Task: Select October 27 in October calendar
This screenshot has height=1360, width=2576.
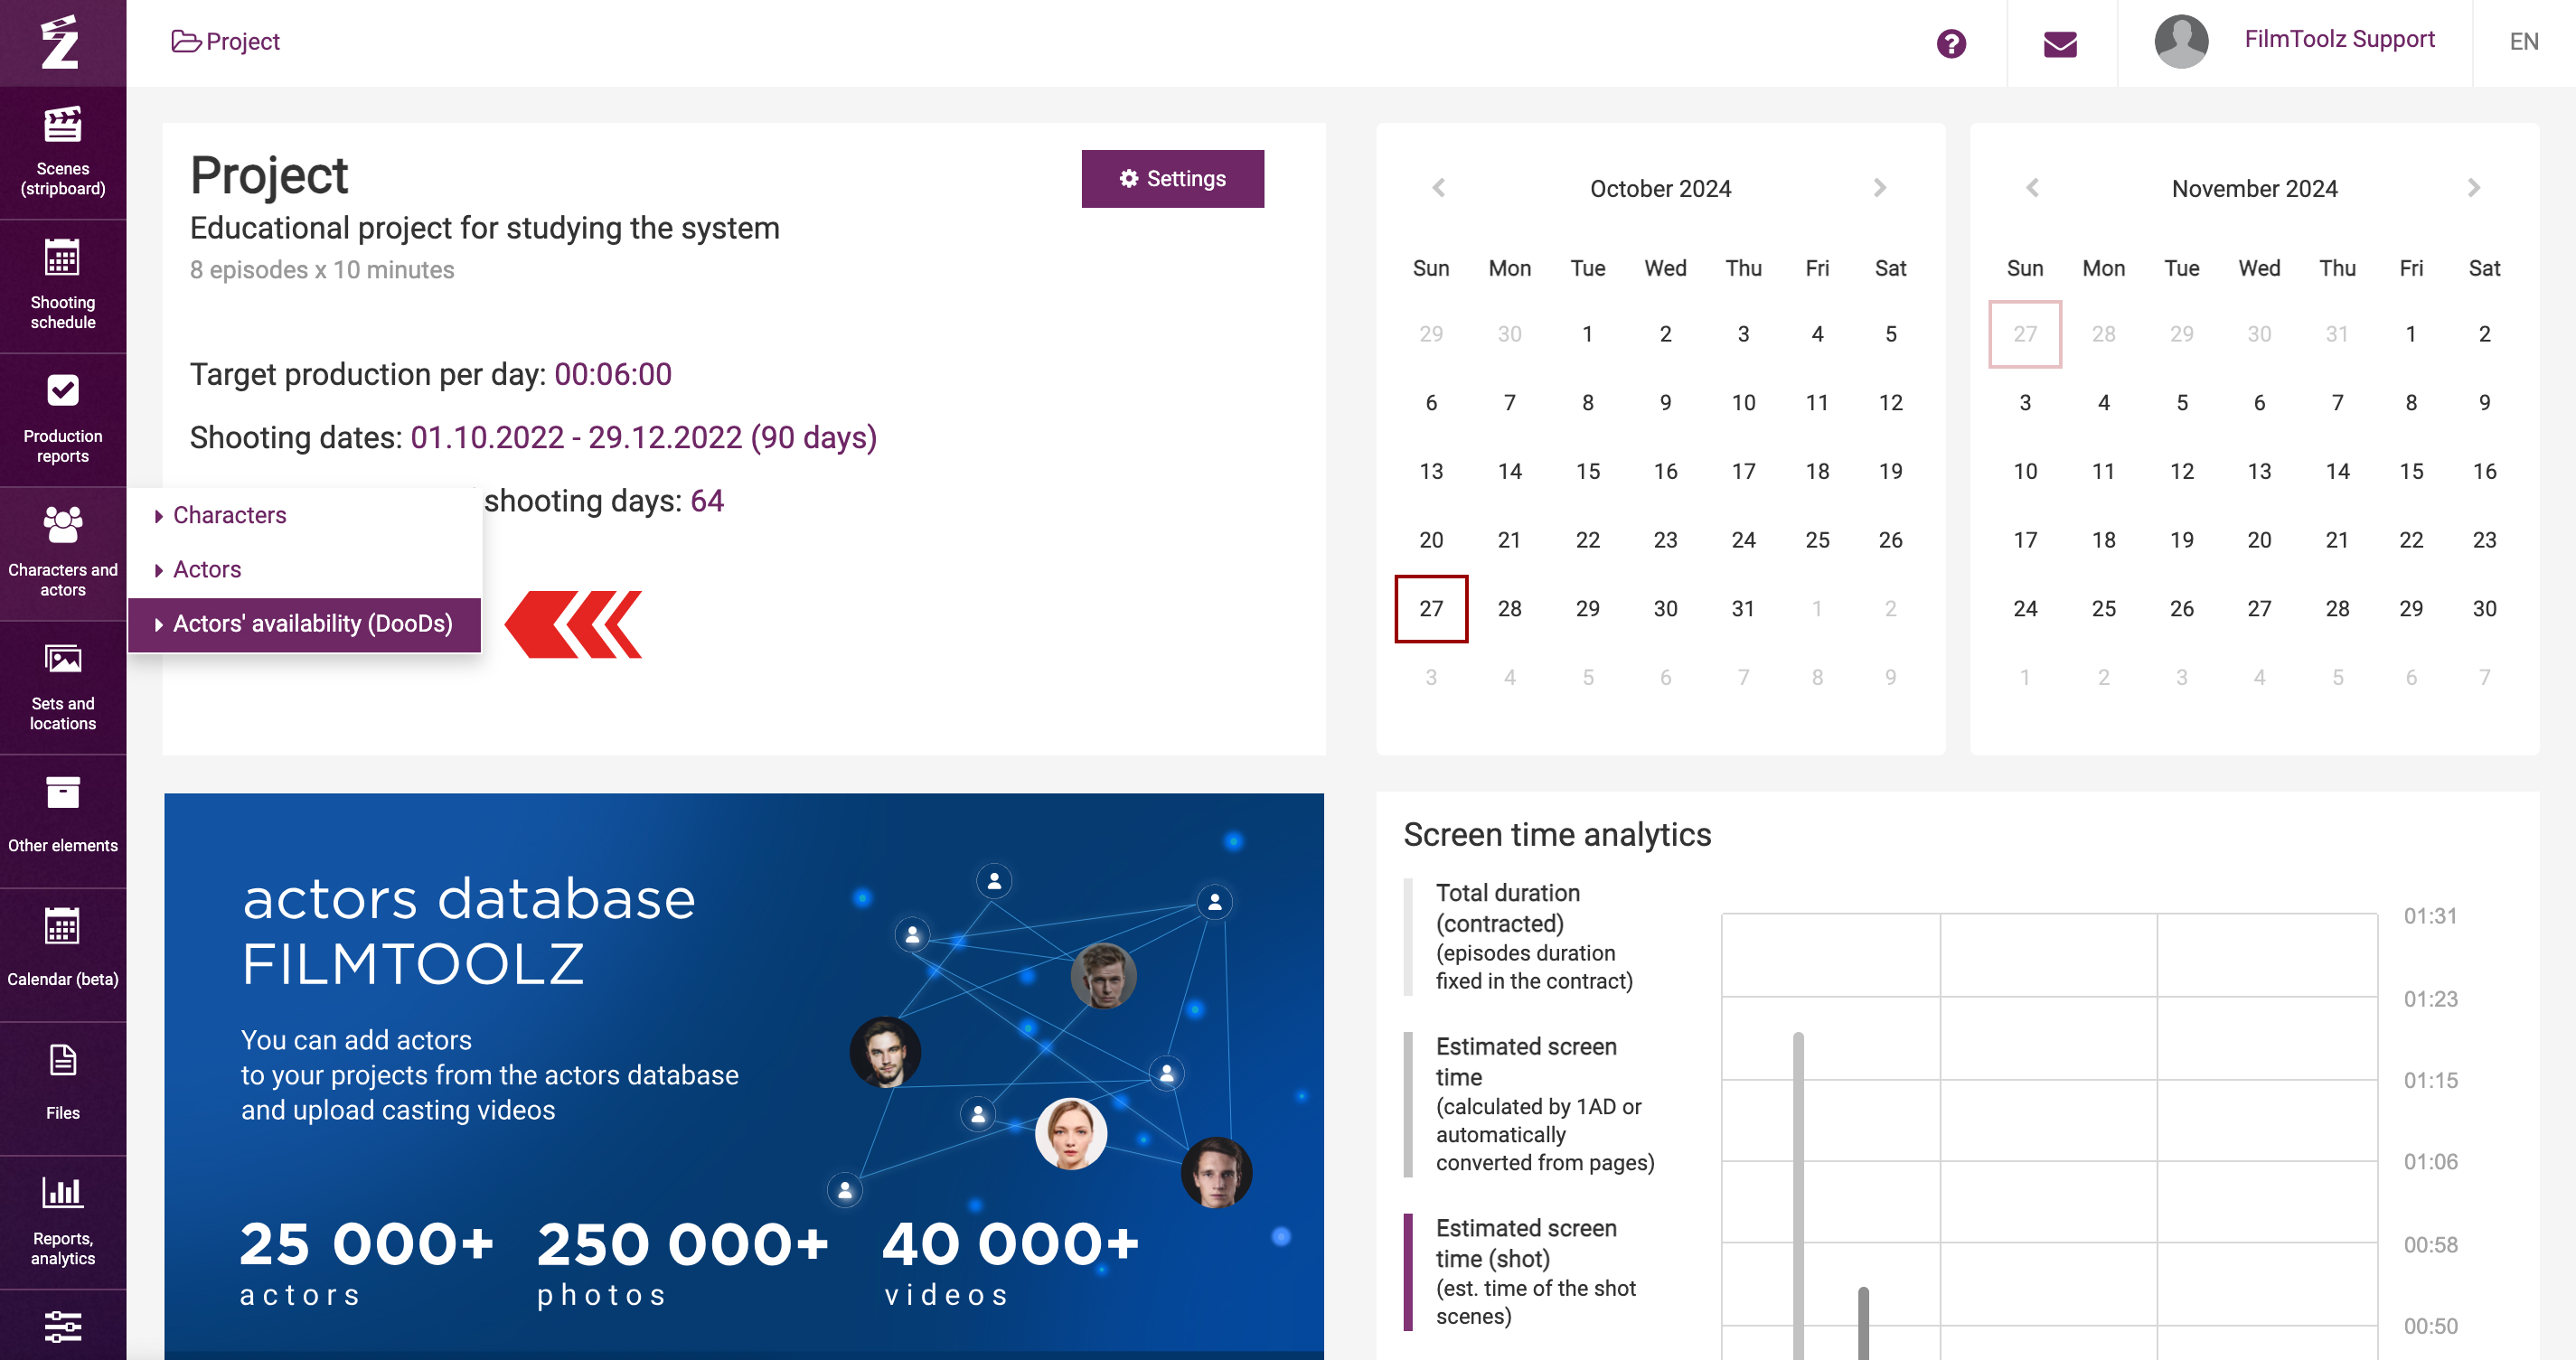Action: point(1431,608)
